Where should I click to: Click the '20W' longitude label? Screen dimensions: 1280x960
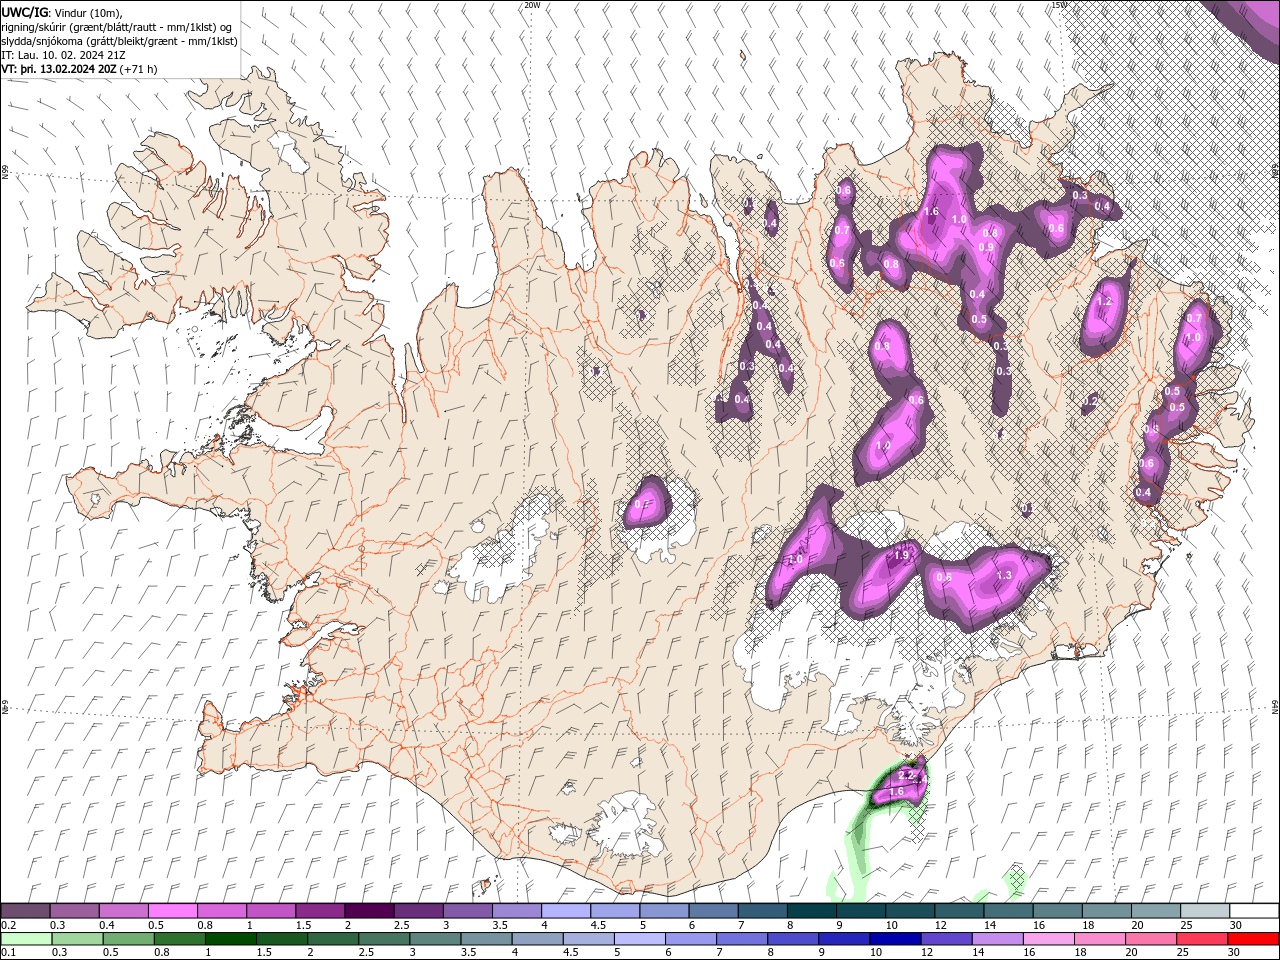532,5
